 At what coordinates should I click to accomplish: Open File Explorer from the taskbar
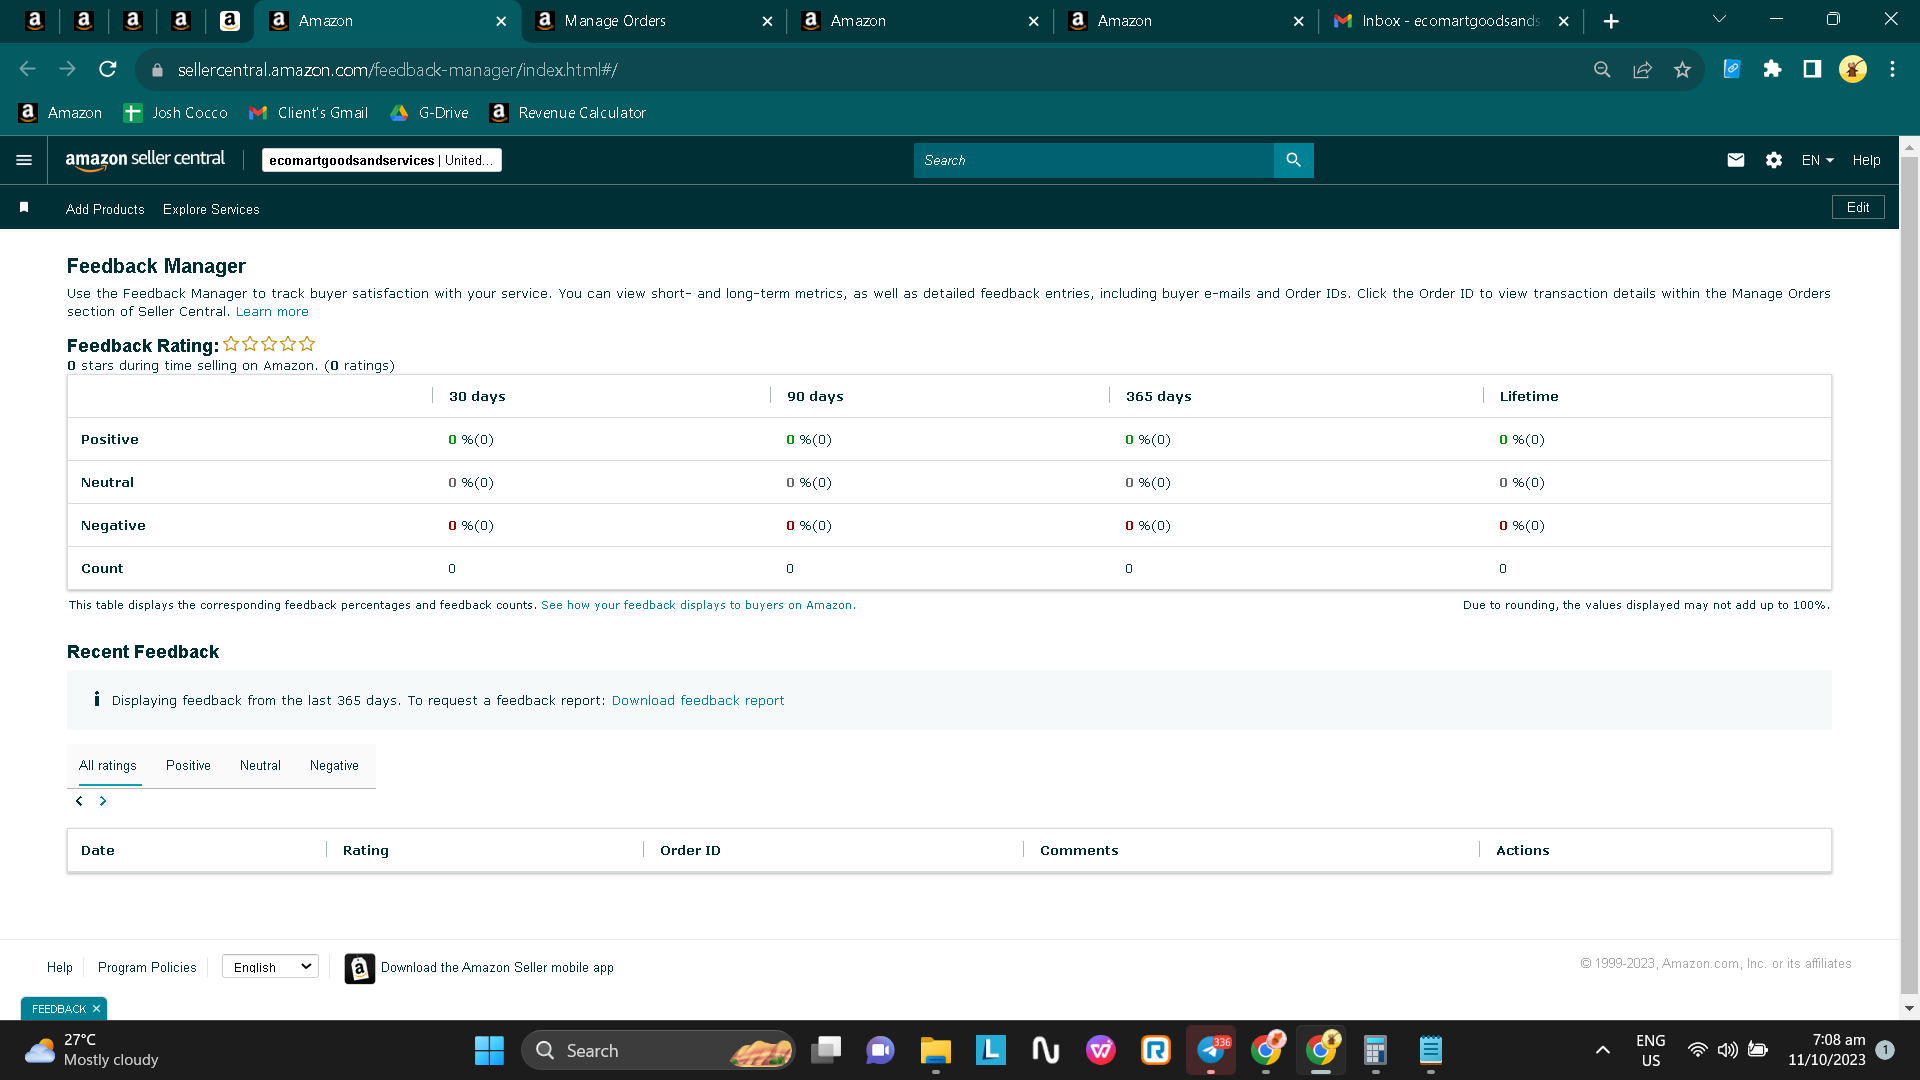pos(935,1050)
